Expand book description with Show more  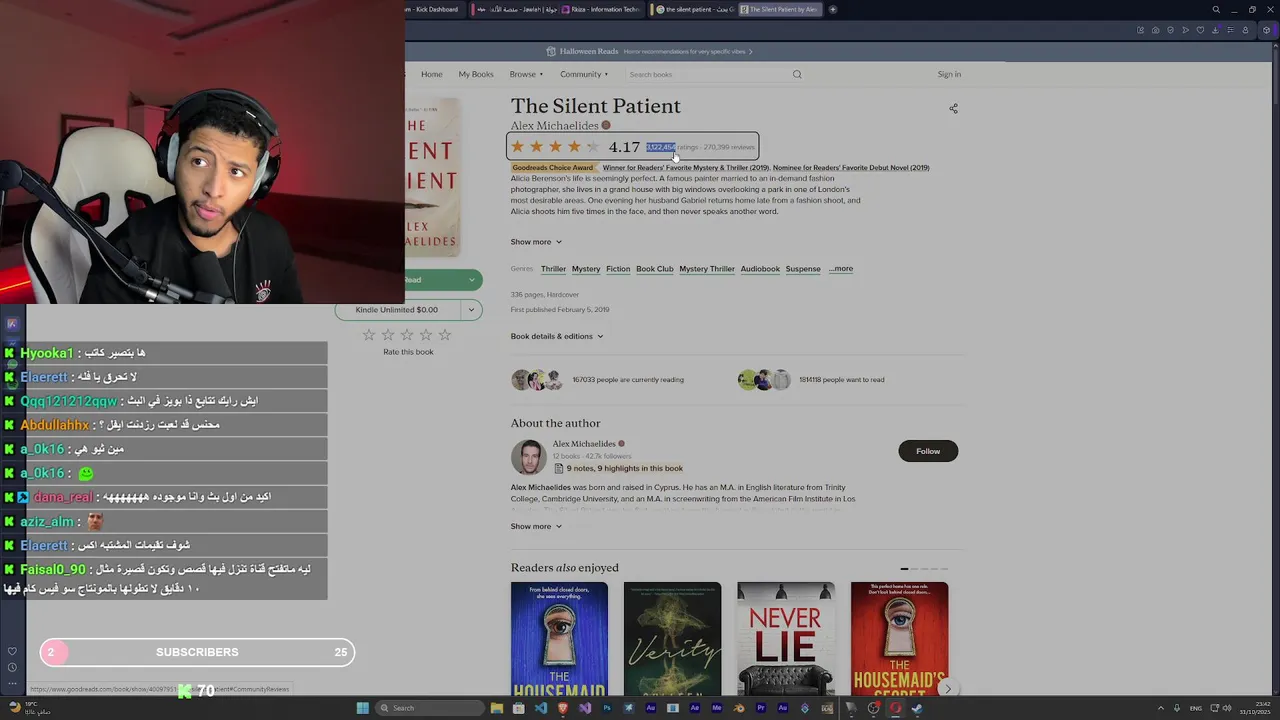[x=536, y=242]
